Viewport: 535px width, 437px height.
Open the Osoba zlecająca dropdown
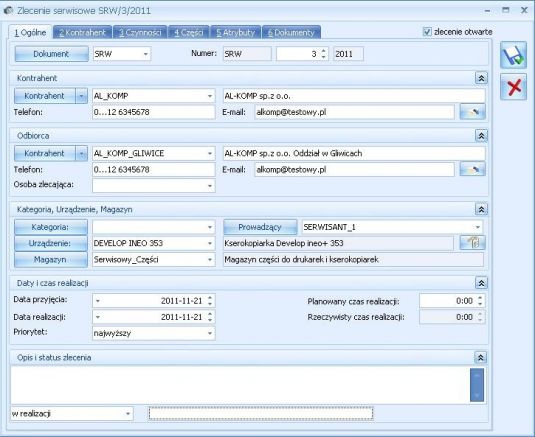tap(210, 186)
